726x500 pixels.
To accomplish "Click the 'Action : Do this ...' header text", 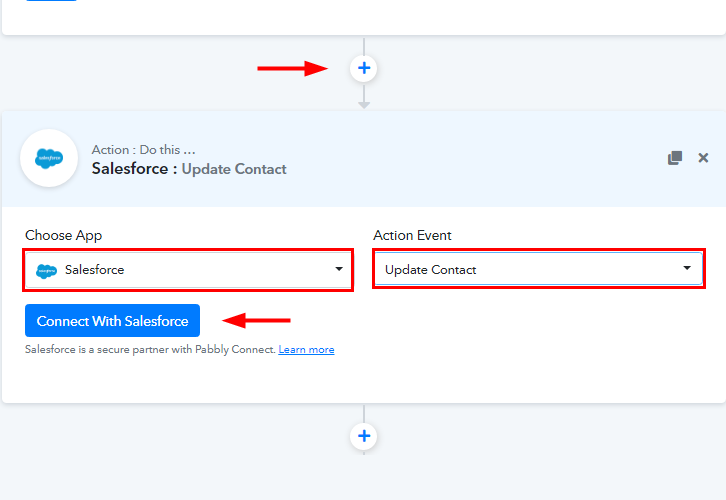I will click(x=144, y=150).
